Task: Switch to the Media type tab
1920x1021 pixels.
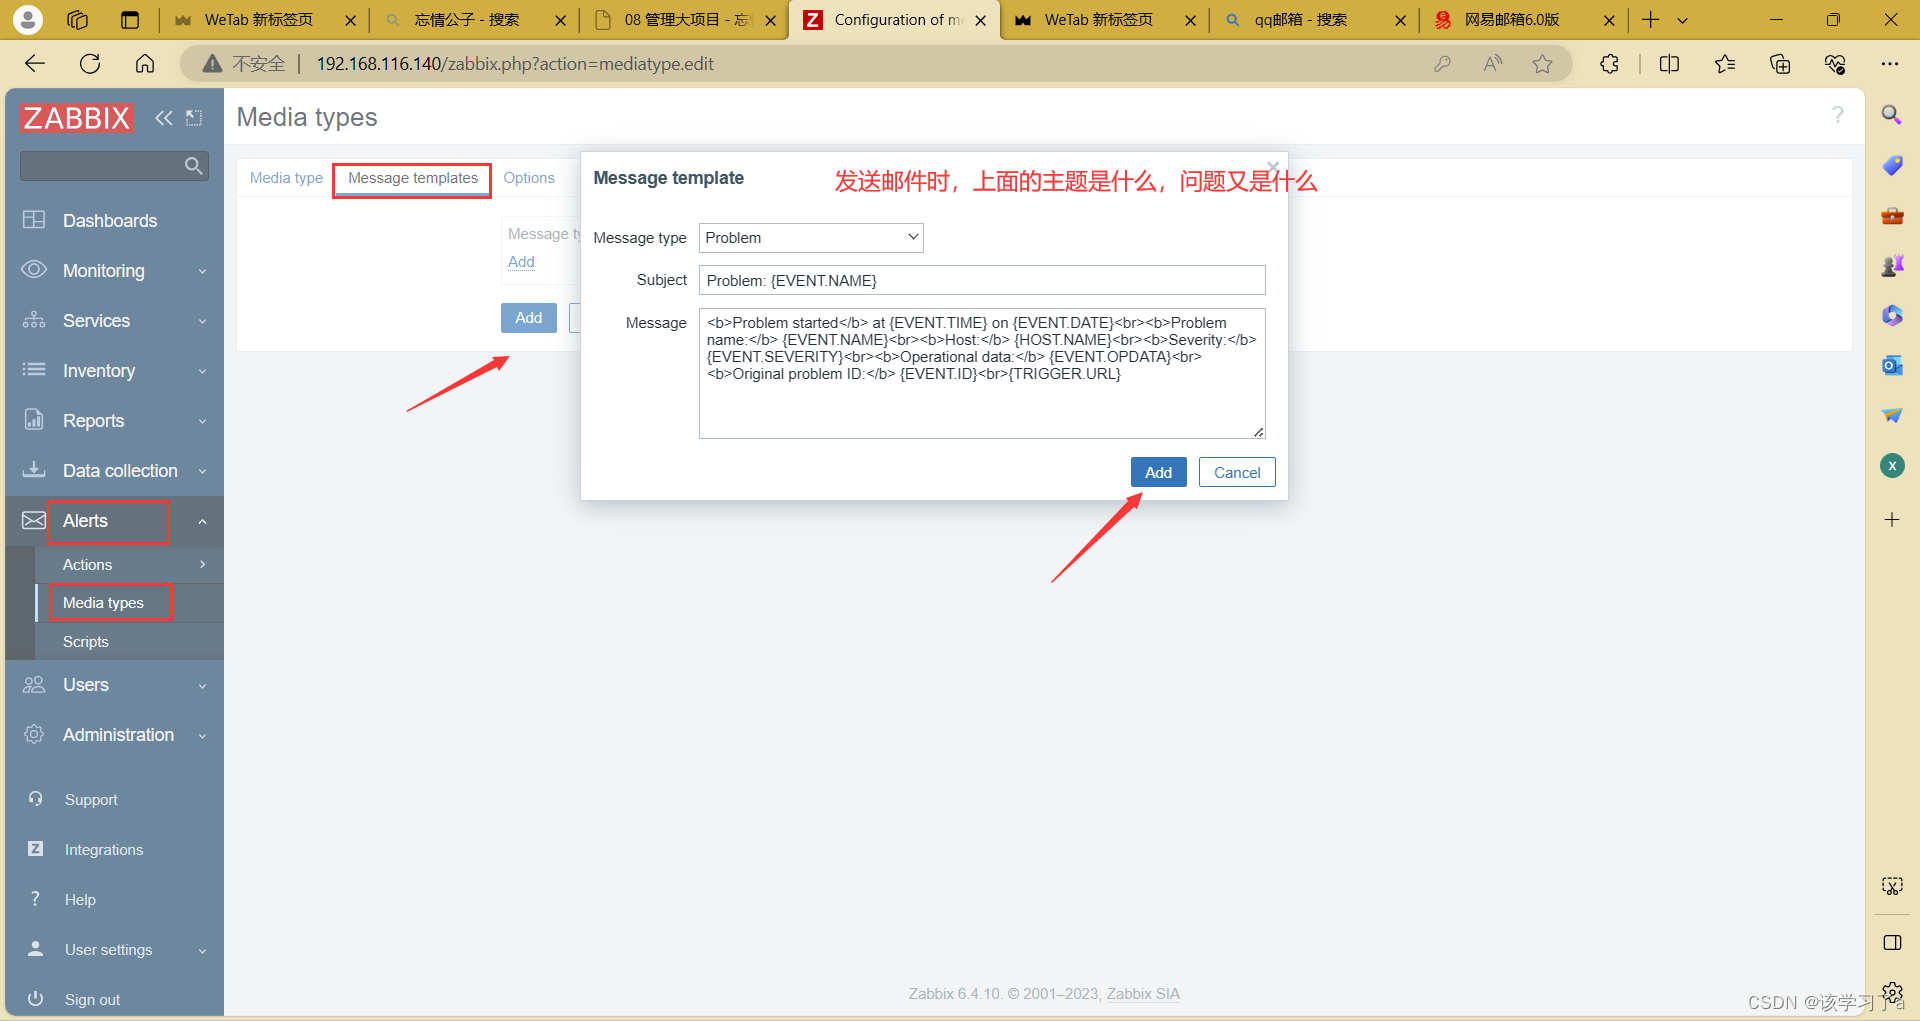Action: [x=286, y=178]
